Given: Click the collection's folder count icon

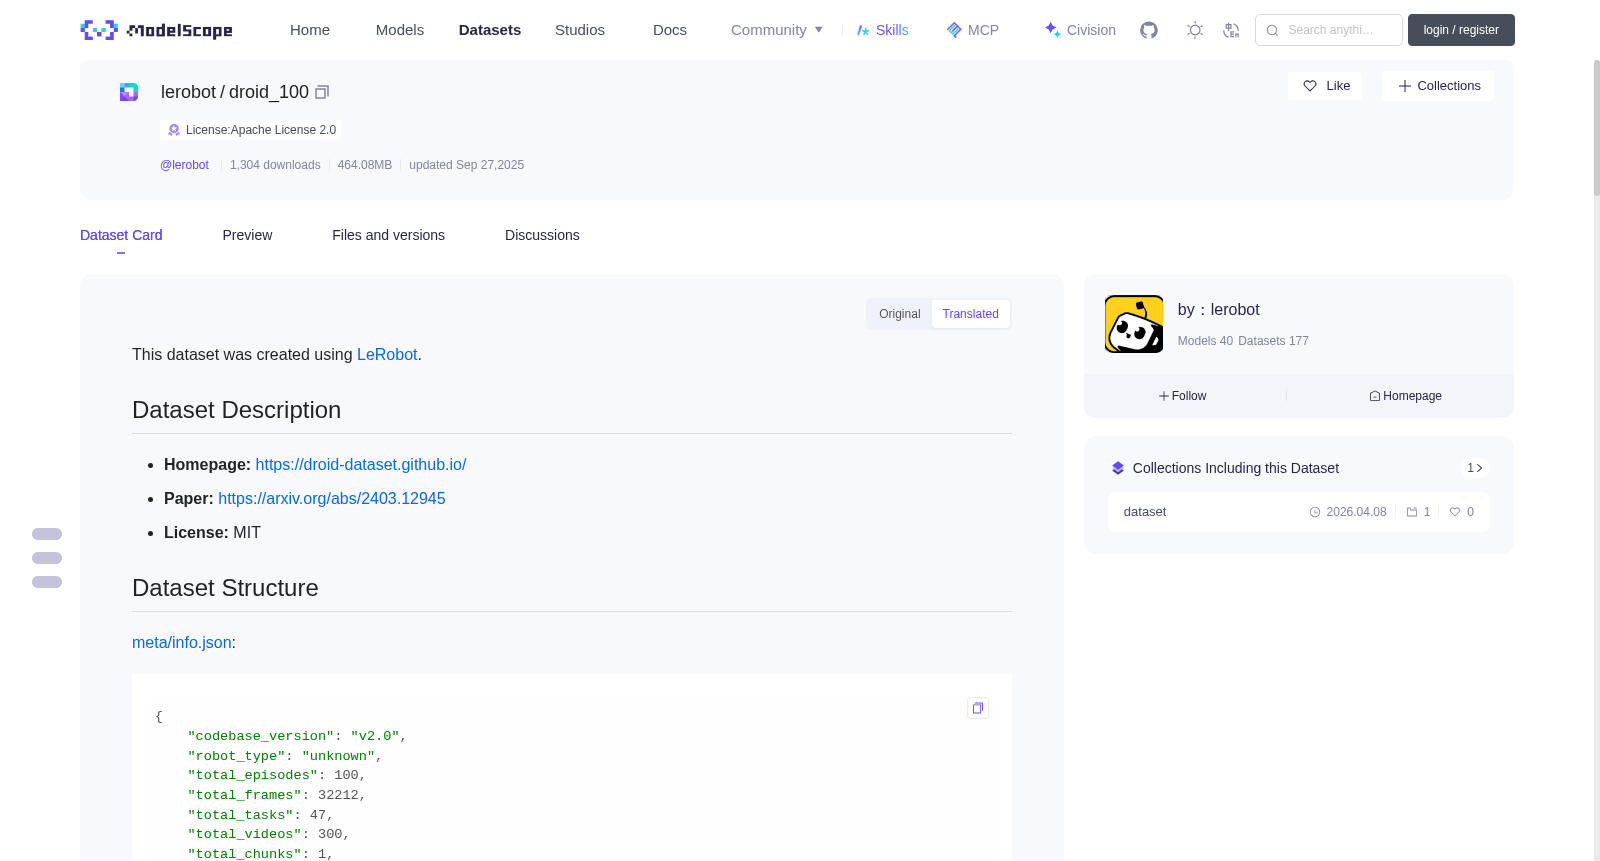Looking at the screenshot, I should click(1412, 512).
